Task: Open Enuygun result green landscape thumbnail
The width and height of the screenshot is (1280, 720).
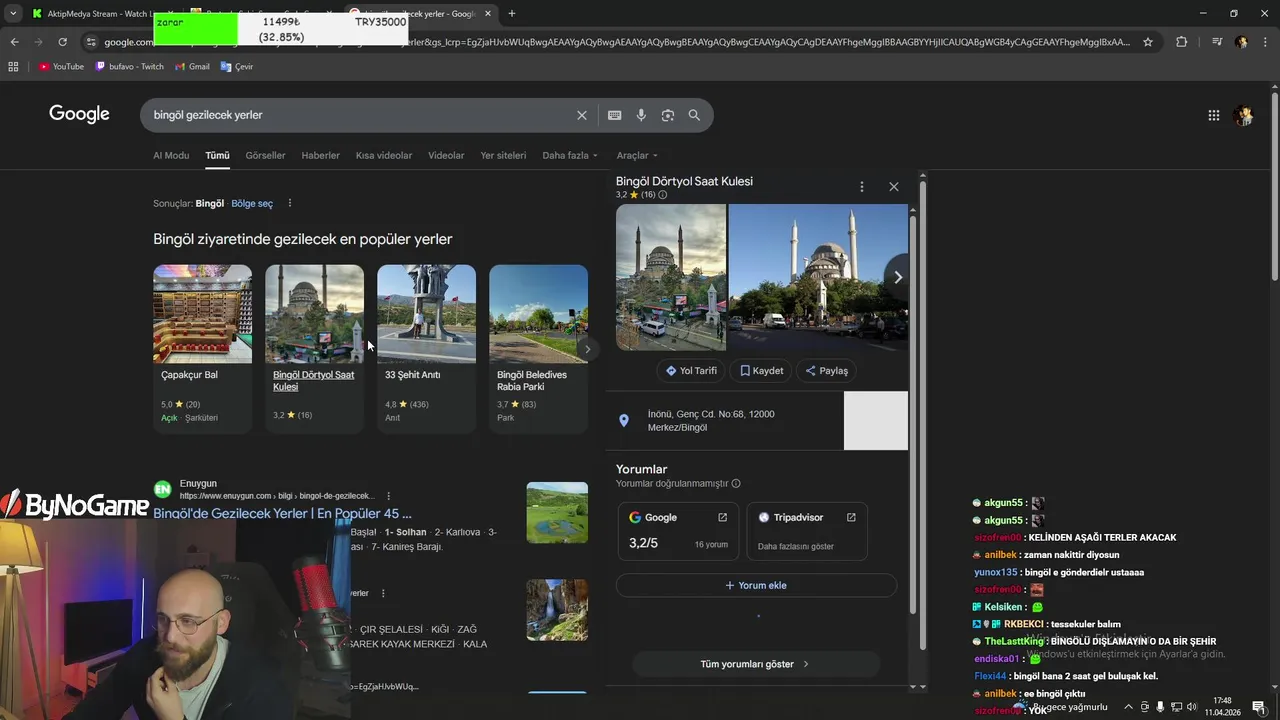Action: [x=557, y=513]
